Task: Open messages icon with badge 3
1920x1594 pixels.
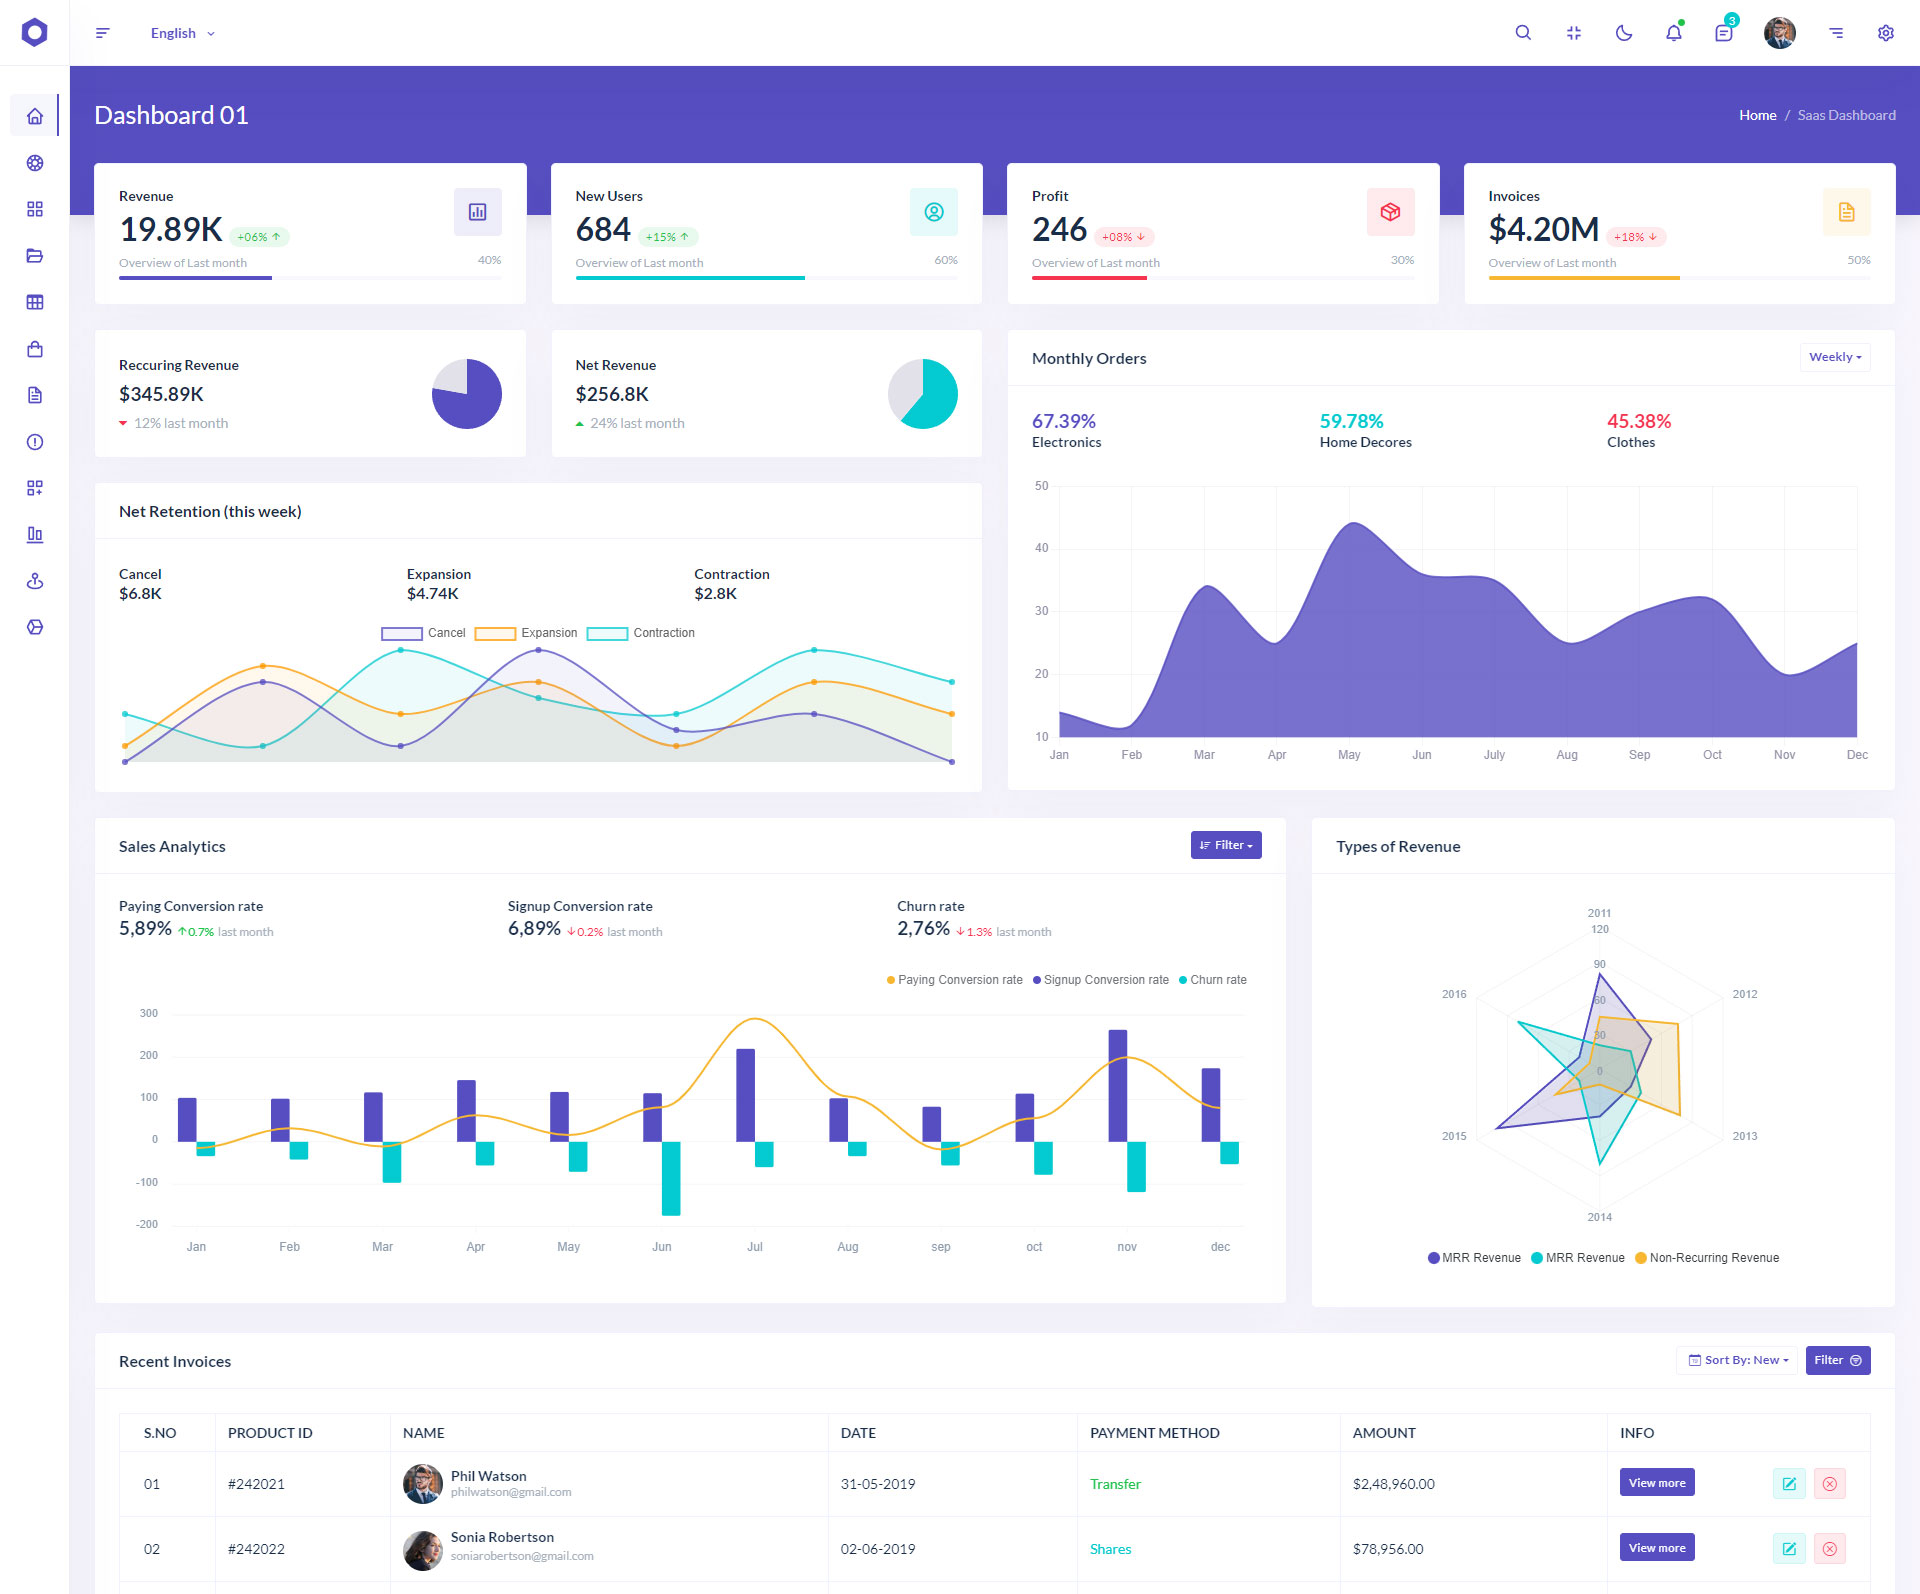Action: [x=1724, y=33]
